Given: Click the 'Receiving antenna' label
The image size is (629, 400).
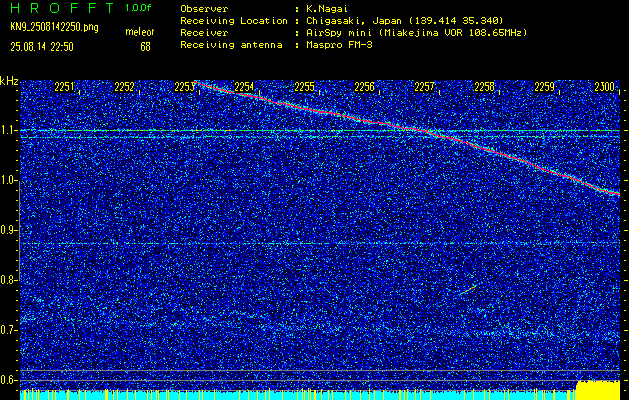Looking at the screenshot, I should coord(231,45).
